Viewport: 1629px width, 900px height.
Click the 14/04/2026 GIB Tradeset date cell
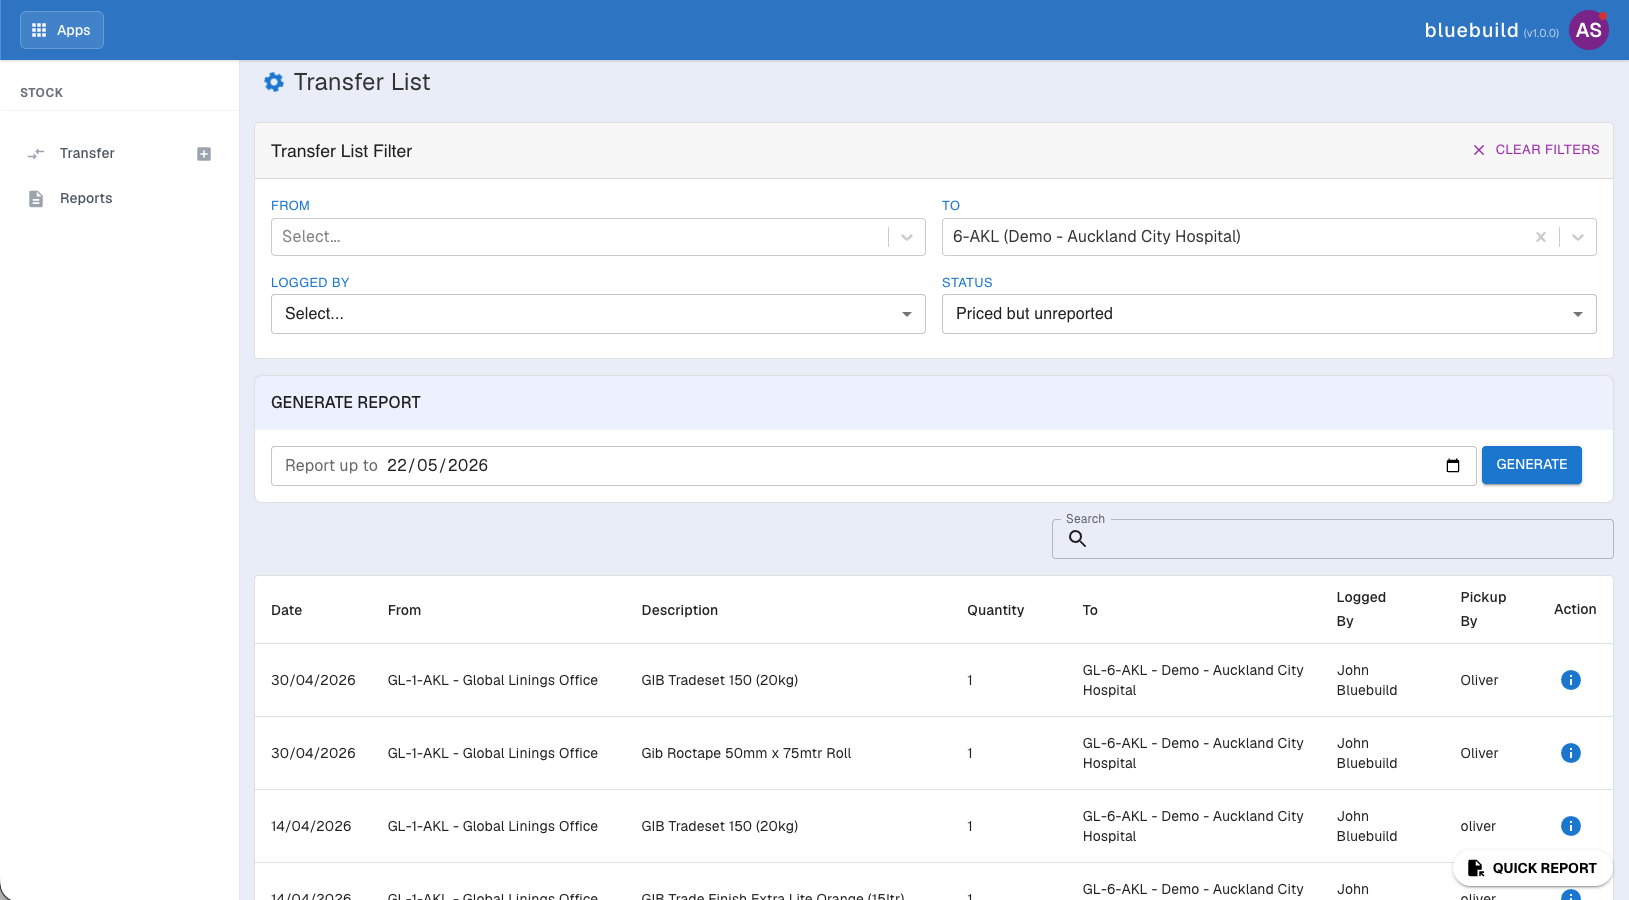tap(311, 826)
